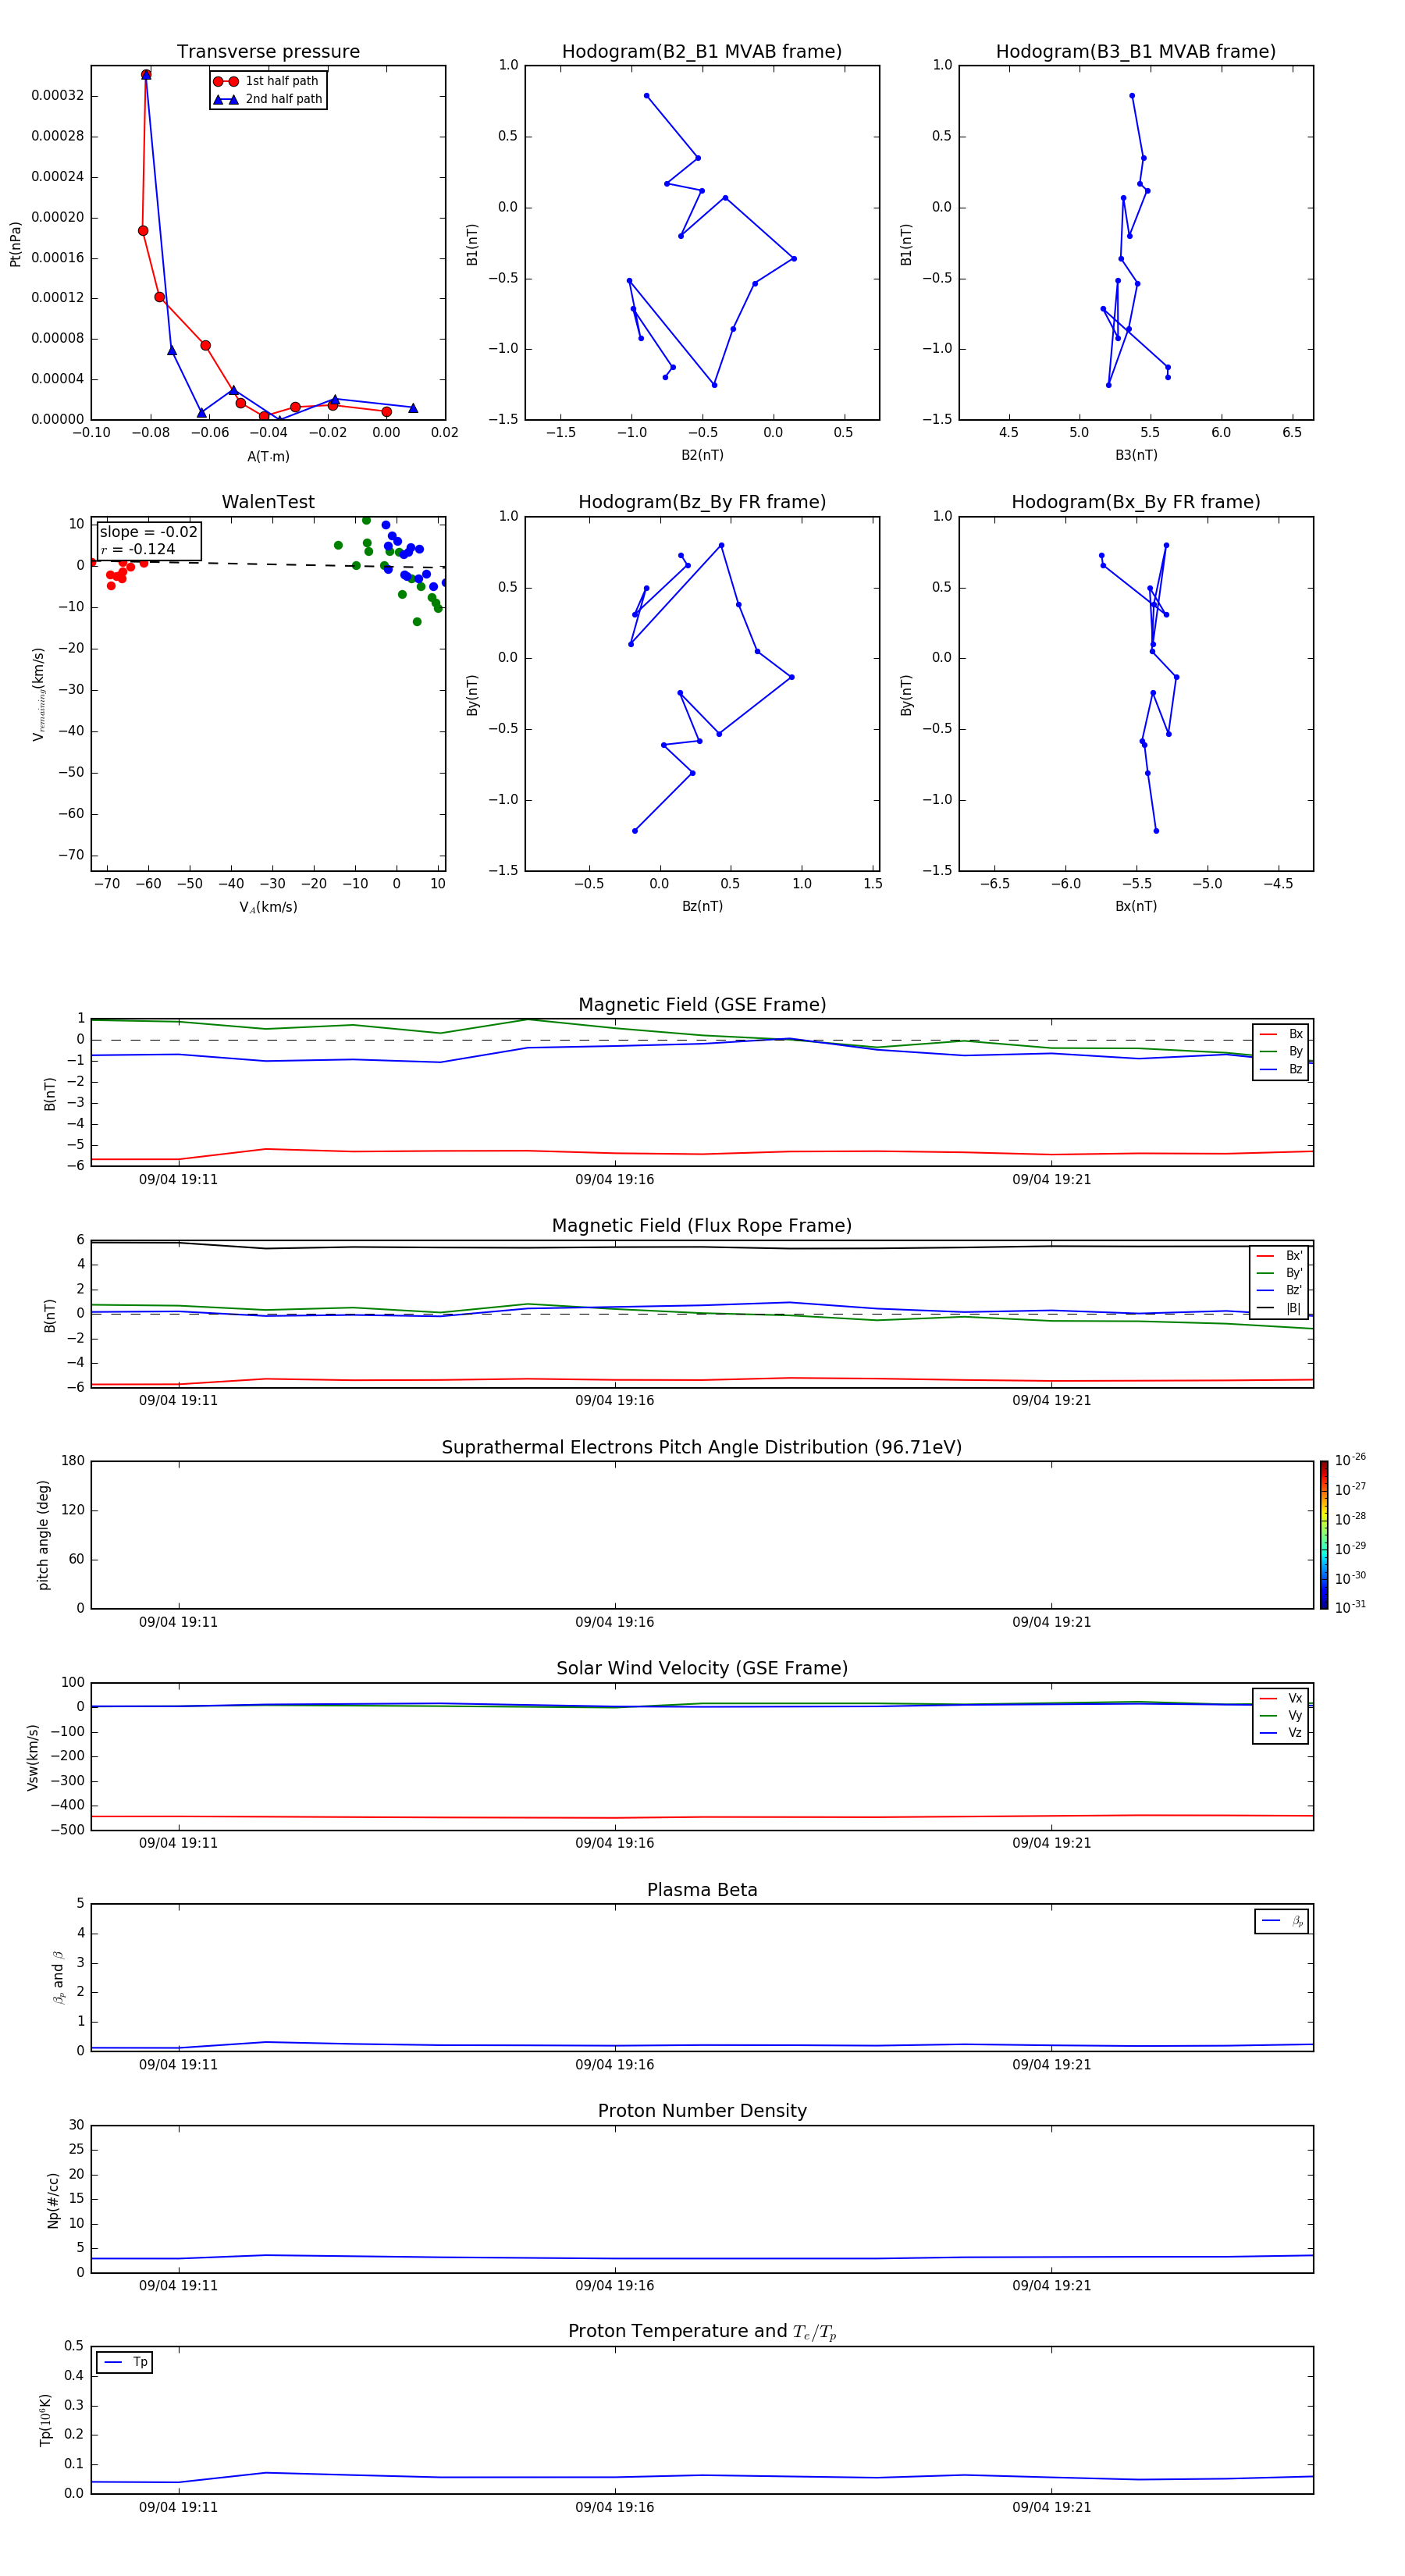Click the 'Magnetic Field (GSE Frame)' title
The height and width of the screenshot is (2576, 1405).
(x=702, y=1005)
